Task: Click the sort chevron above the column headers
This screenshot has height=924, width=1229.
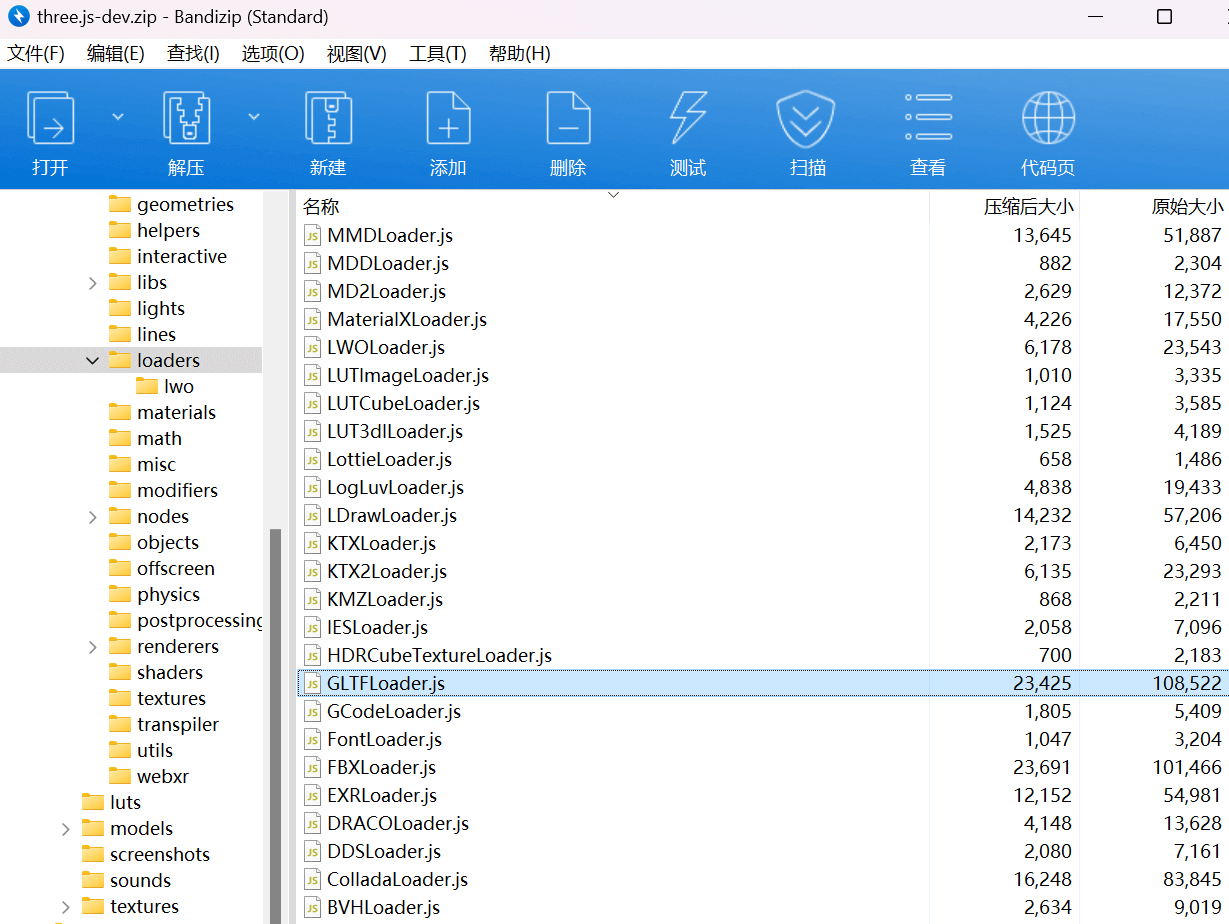Action: tap(614, 195)
